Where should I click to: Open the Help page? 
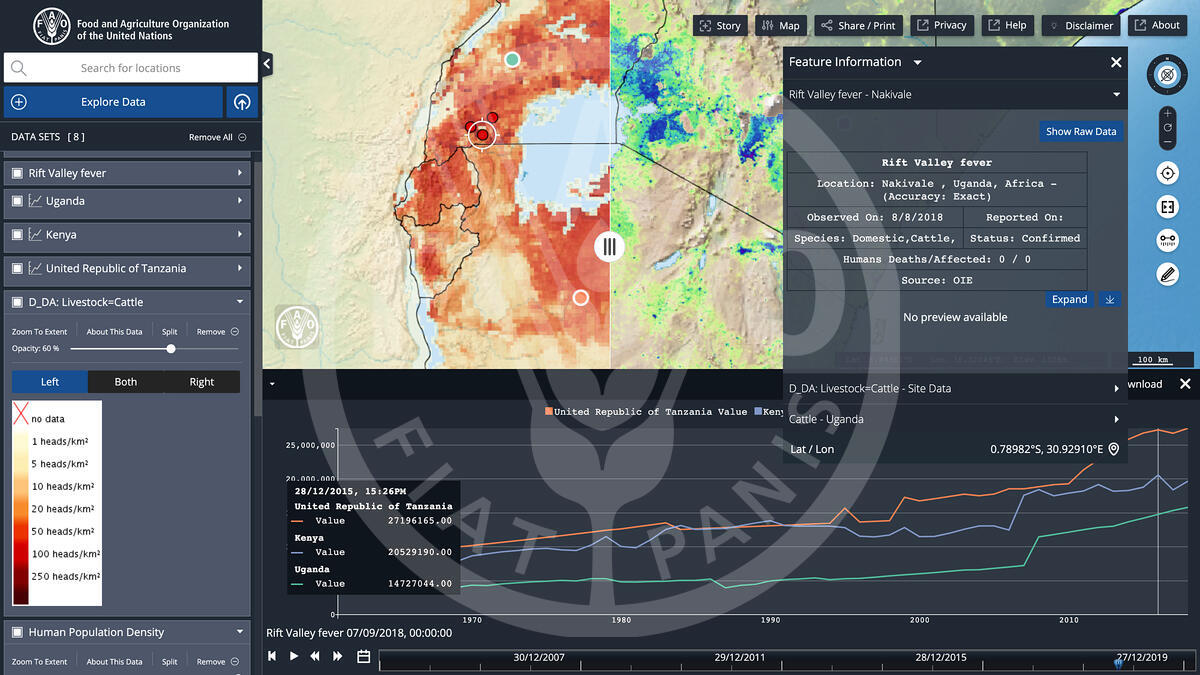tap(1006, 25)
